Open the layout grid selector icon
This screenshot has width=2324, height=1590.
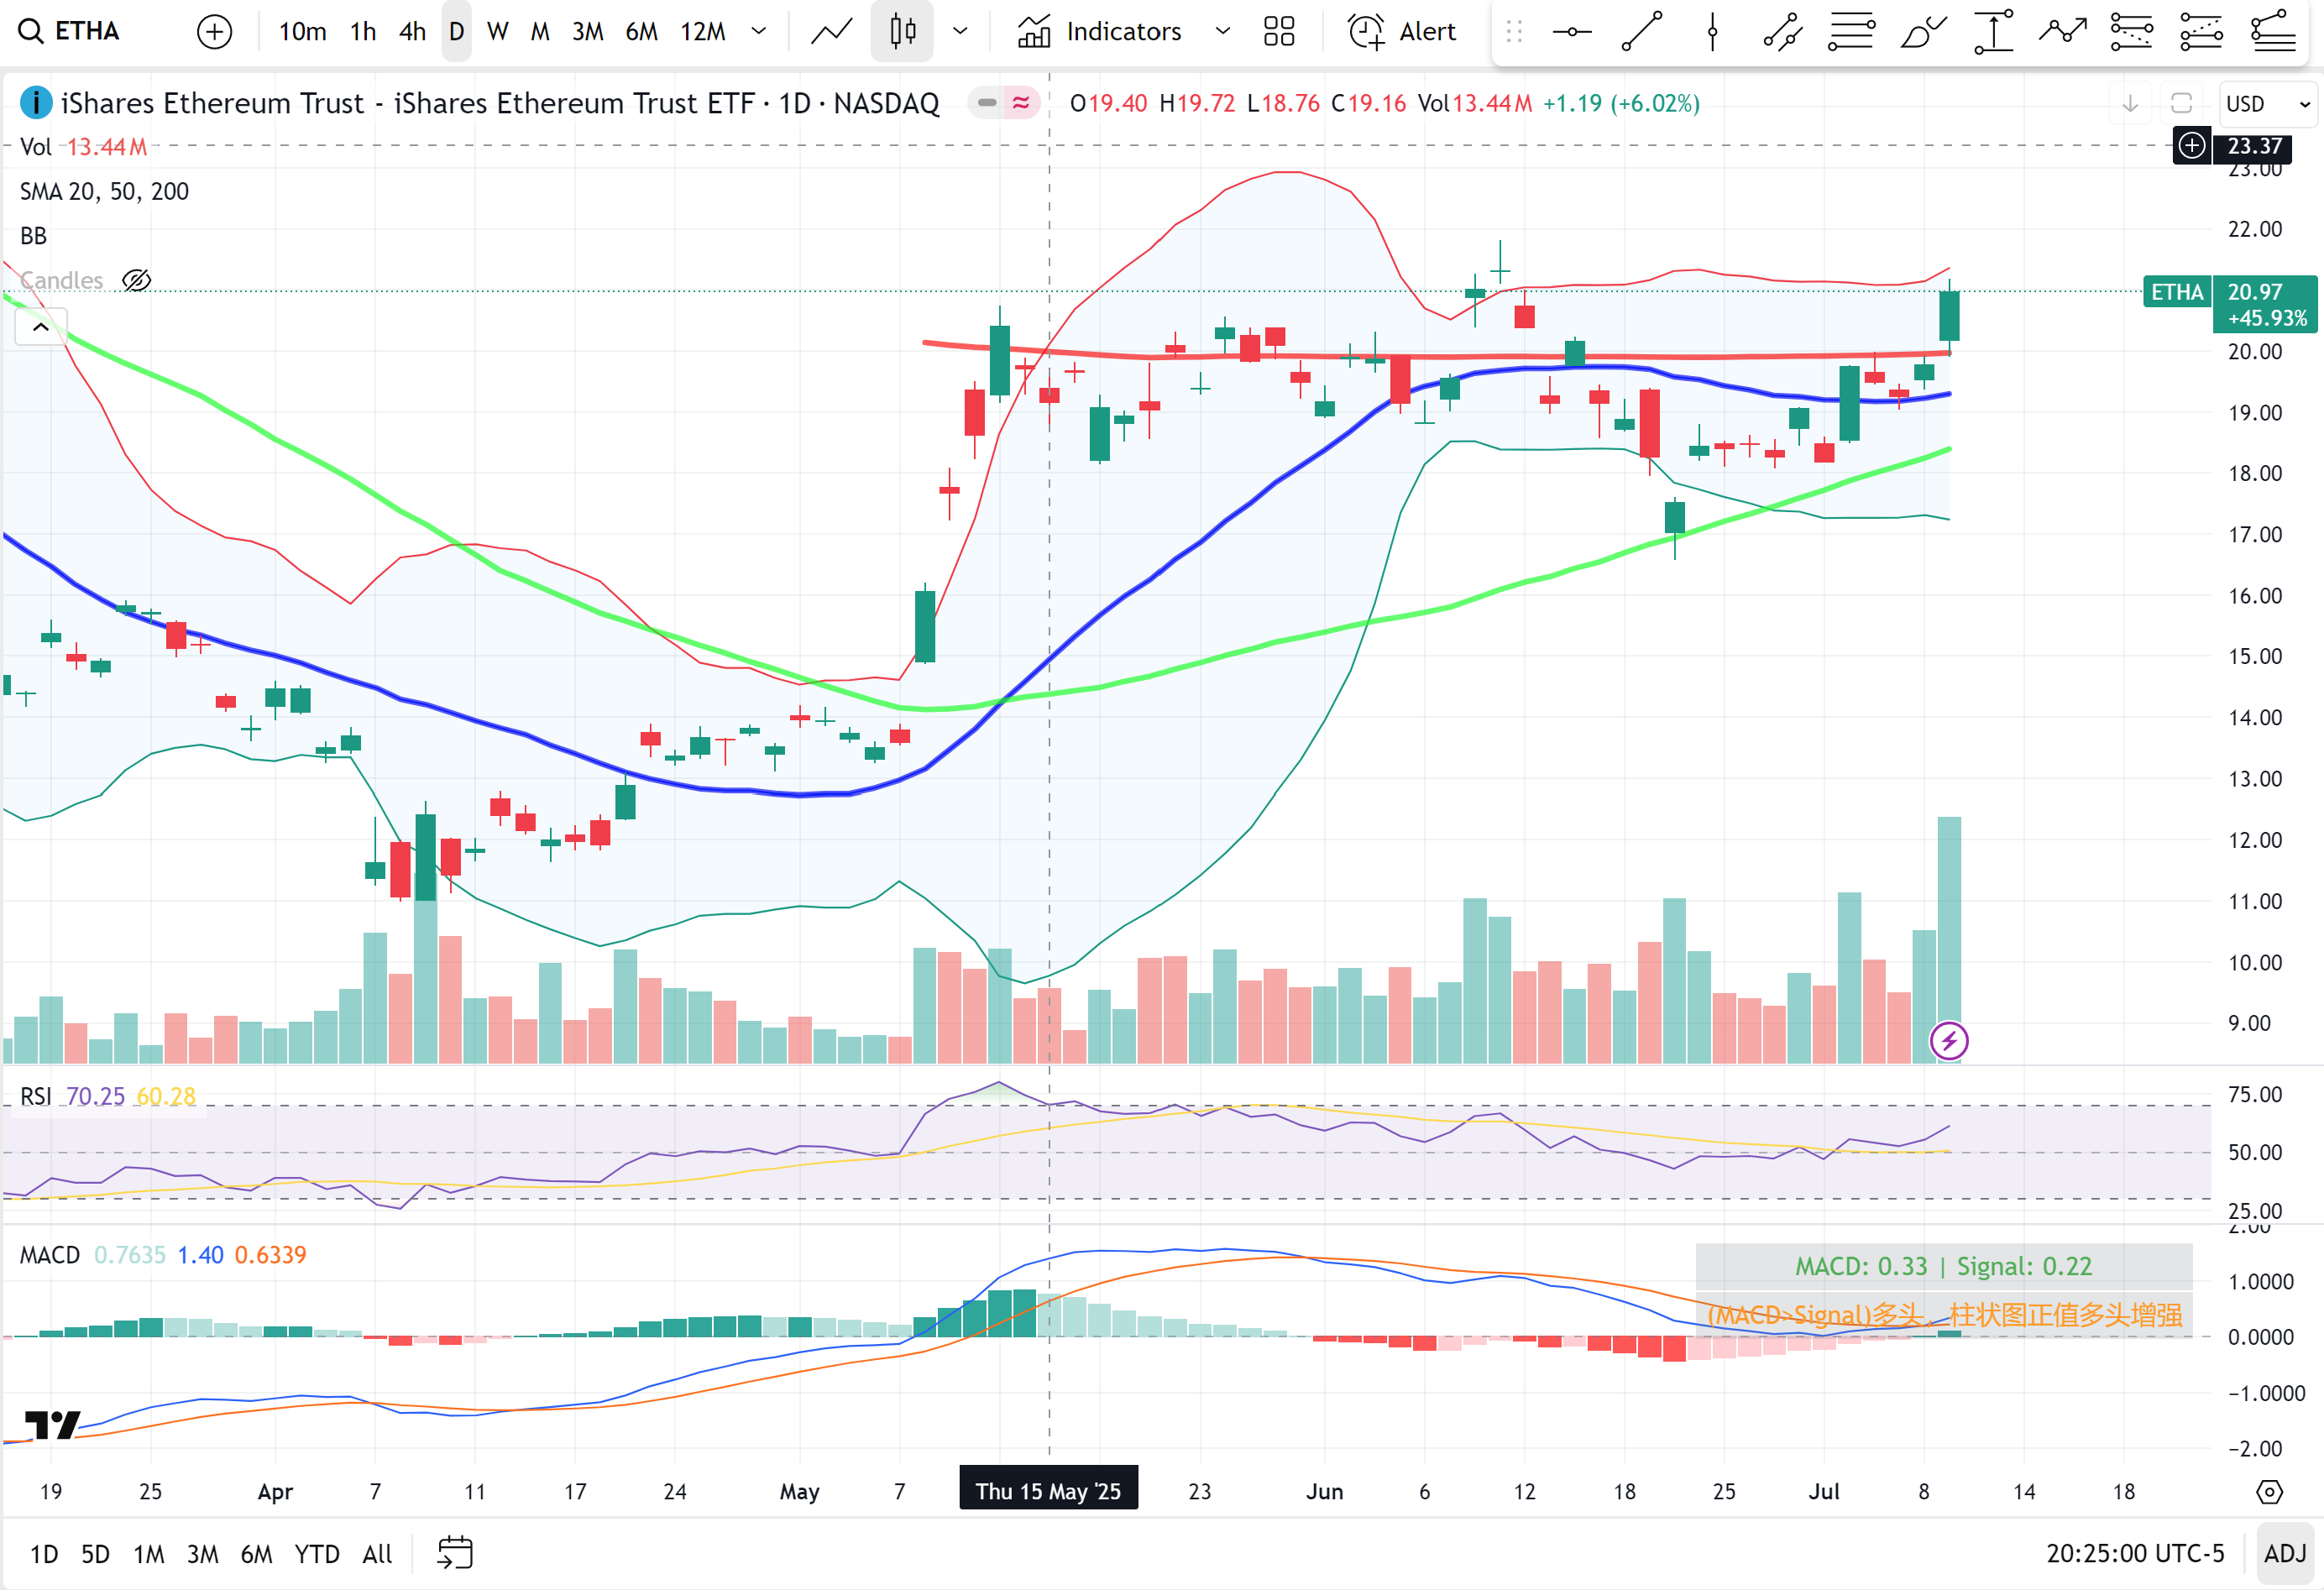pyautogui.click(x=1278, y=32)
